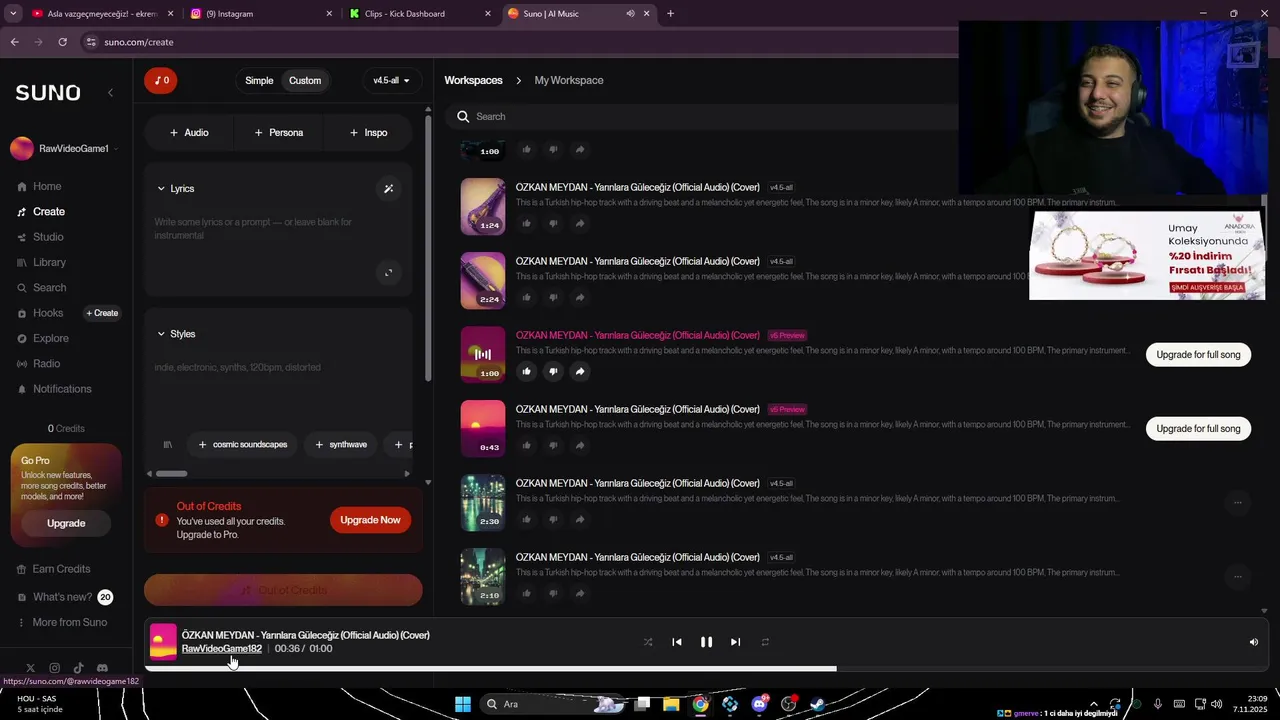
Task: Open more options for the 2:30 song
Action: tap(1237, 503)
